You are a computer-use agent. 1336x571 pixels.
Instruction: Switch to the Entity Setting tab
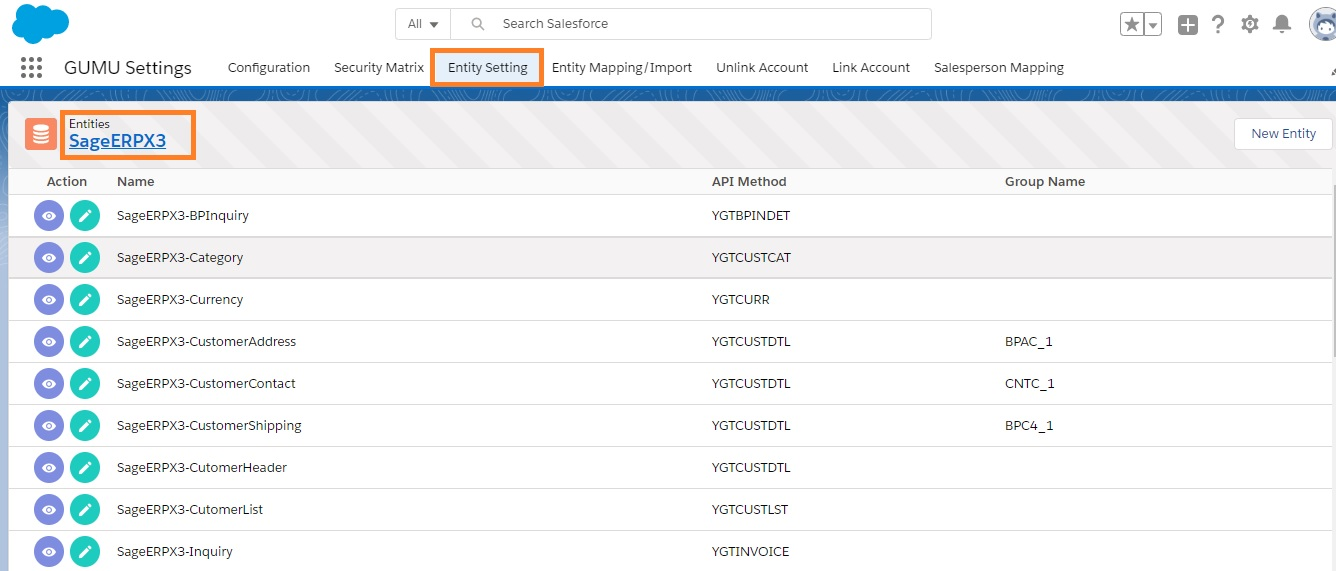coord(488,67)
